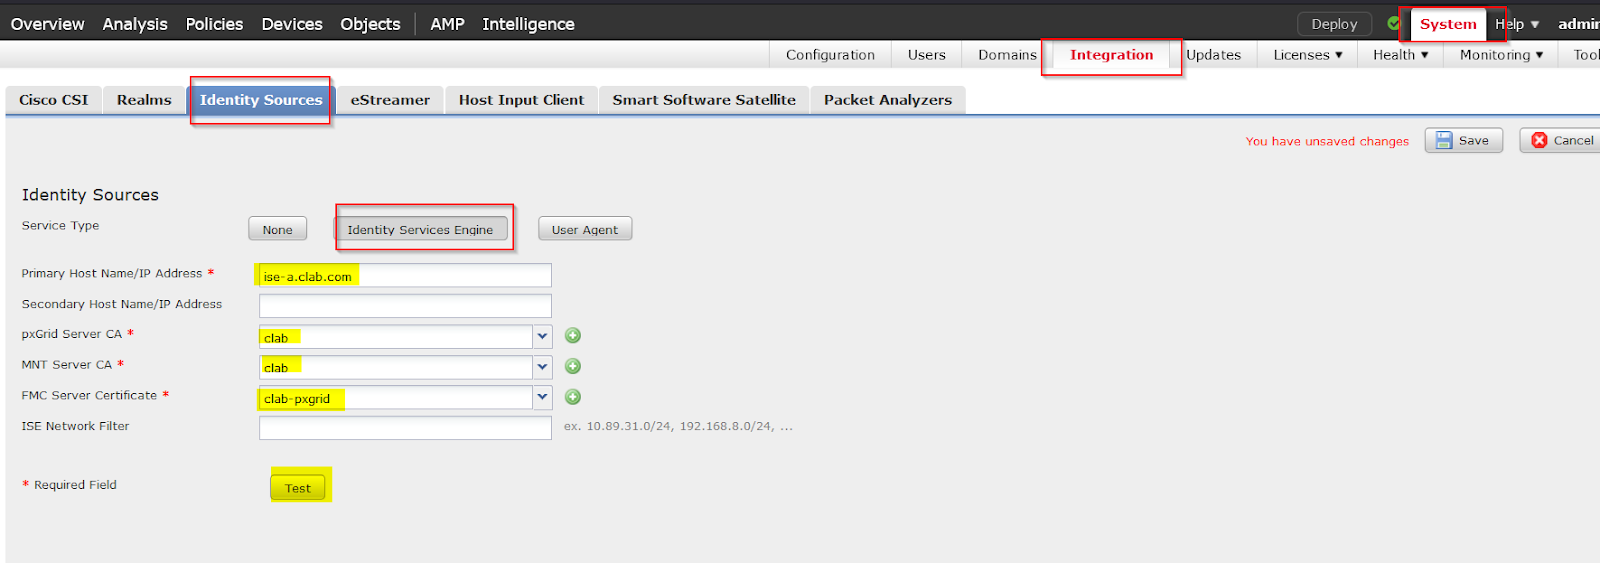Click the Deploy button
The width and height of the screenshot is (1600, 563).
click(1334, 24)
